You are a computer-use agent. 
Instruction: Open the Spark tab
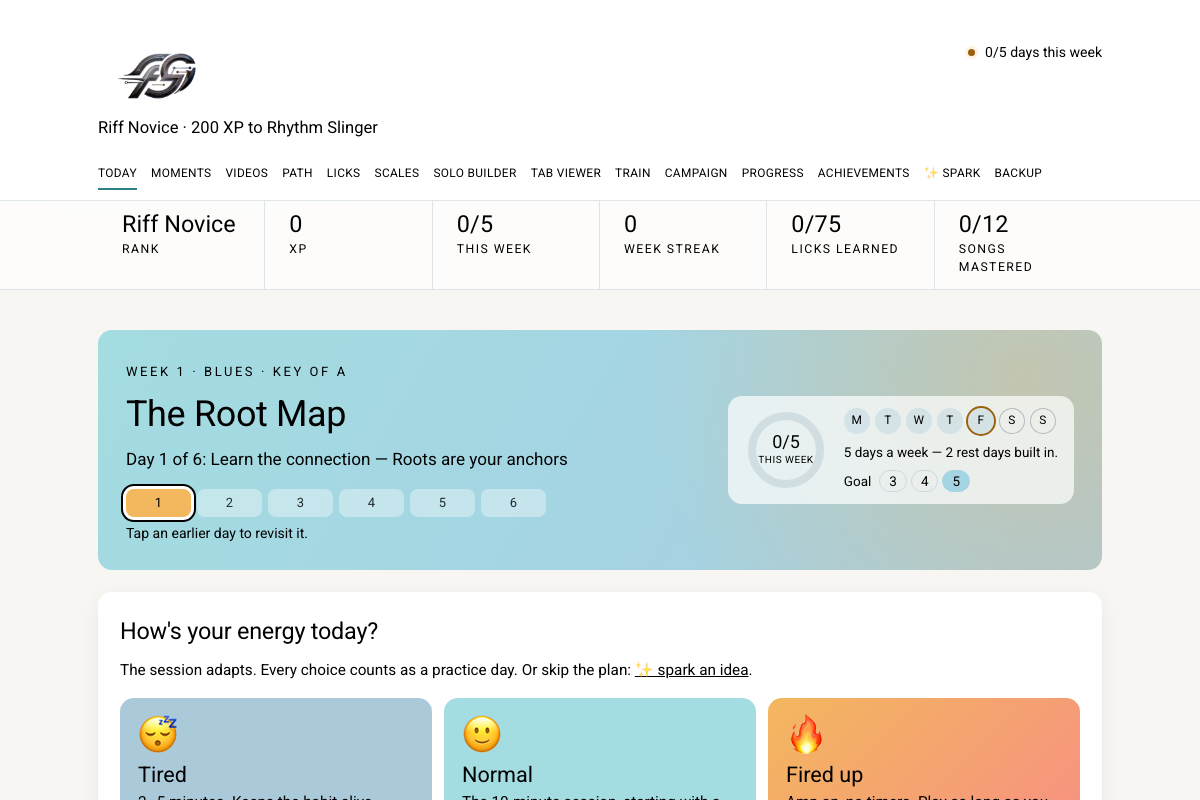point(952,173)
